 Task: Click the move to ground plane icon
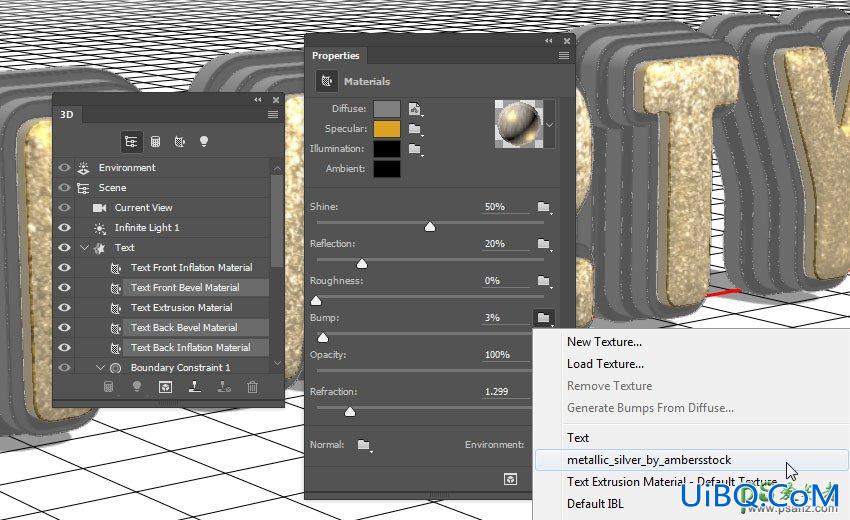click(x=195, y=387)
